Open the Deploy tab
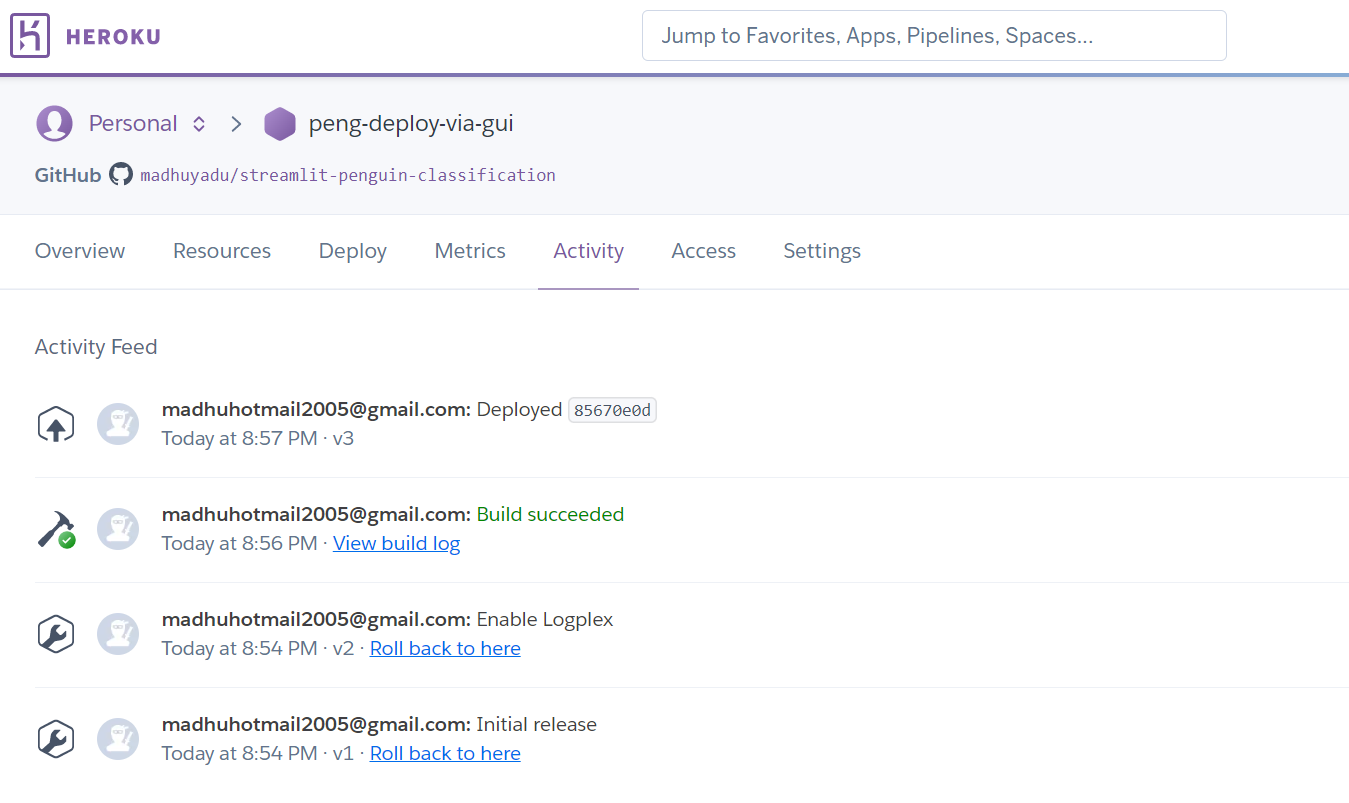The height and width of the screenshot is (803, 1349). [x=352, y=251]
